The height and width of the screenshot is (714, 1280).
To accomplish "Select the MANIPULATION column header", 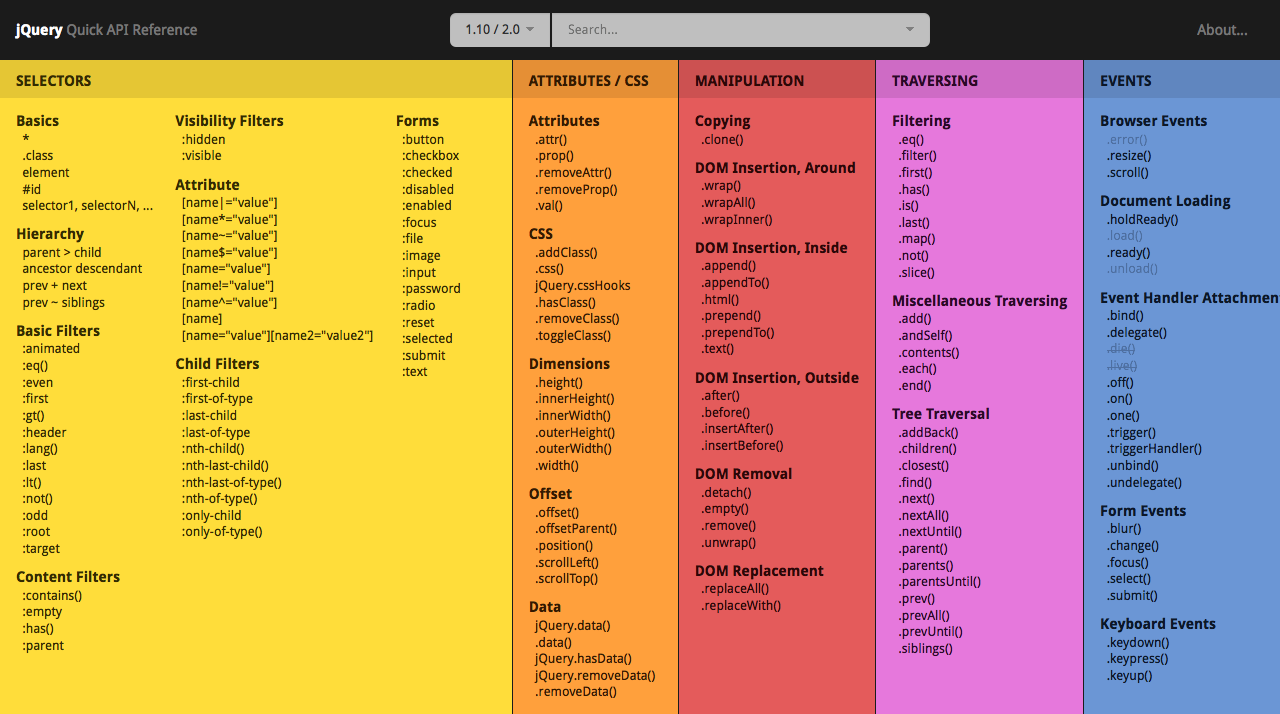I will [x=749, y=81].
